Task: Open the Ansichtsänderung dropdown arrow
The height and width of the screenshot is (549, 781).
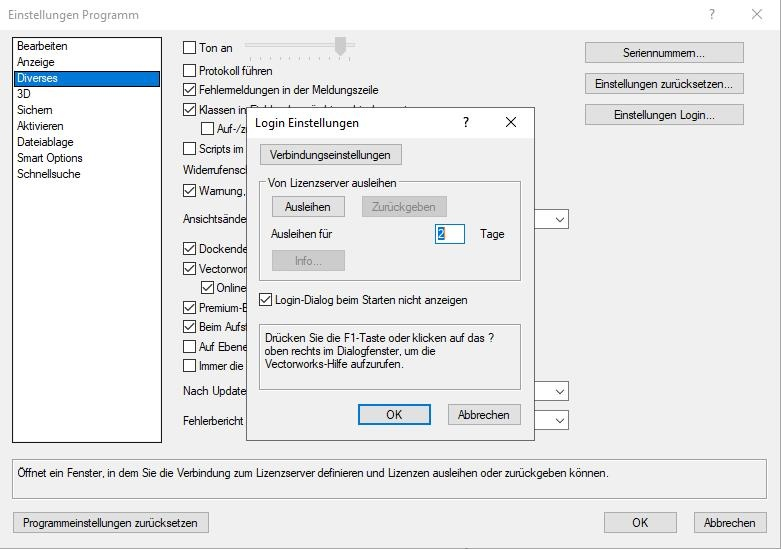Action: (559, 219)
